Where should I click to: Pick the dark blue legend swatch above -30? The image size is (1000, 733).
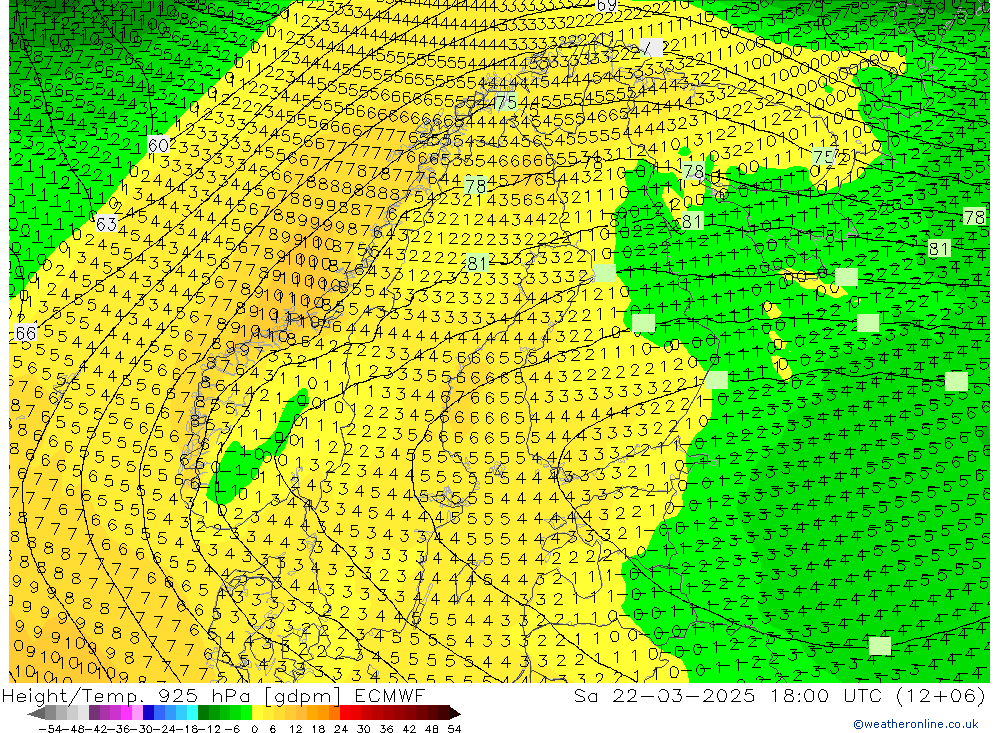(x=148, y=713)
